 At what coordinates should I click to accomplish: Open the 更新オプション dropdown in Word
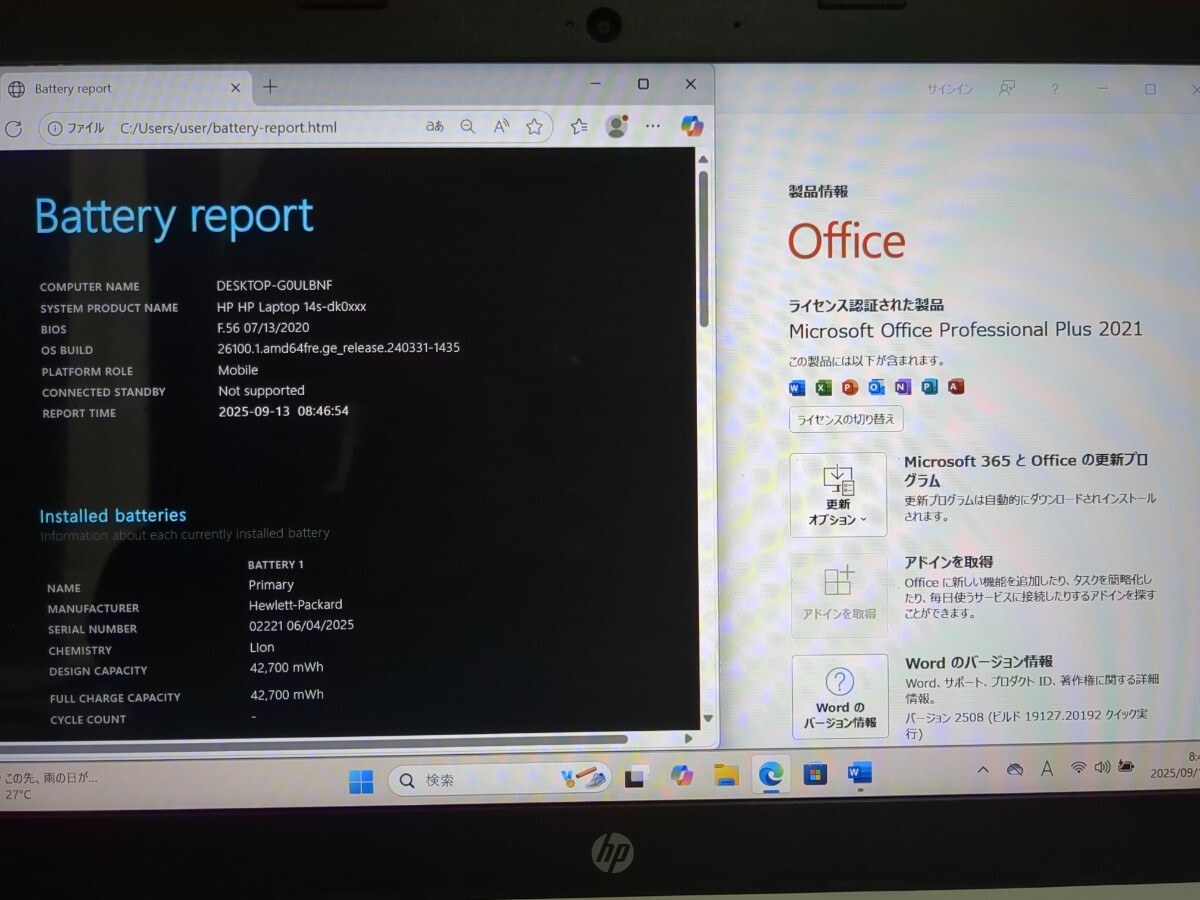(838, 495)
